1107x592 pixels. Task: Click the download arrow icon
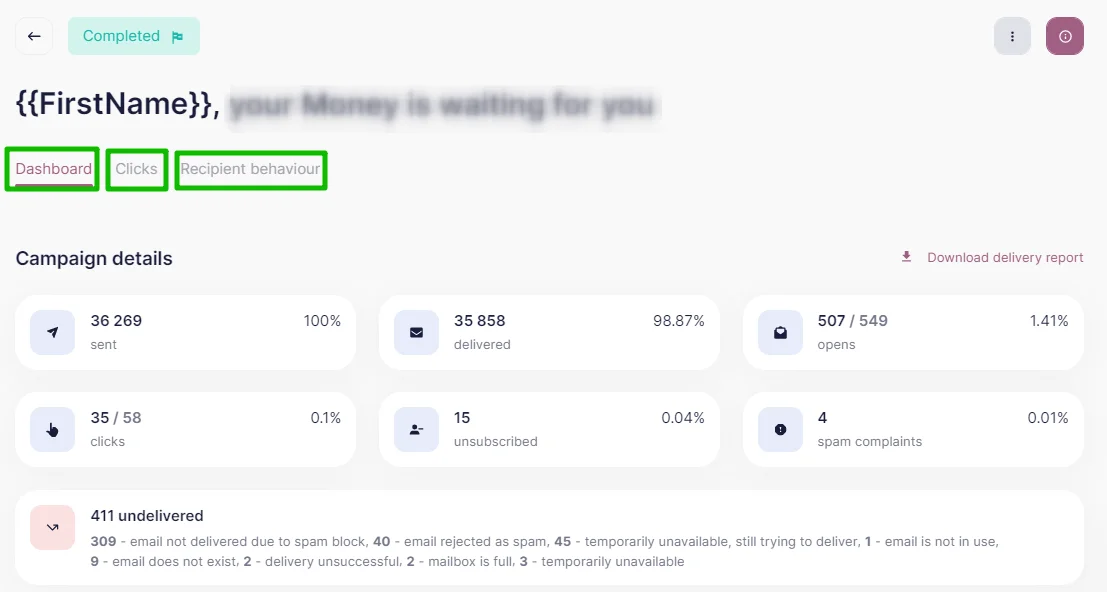click(x=906, y=257)
